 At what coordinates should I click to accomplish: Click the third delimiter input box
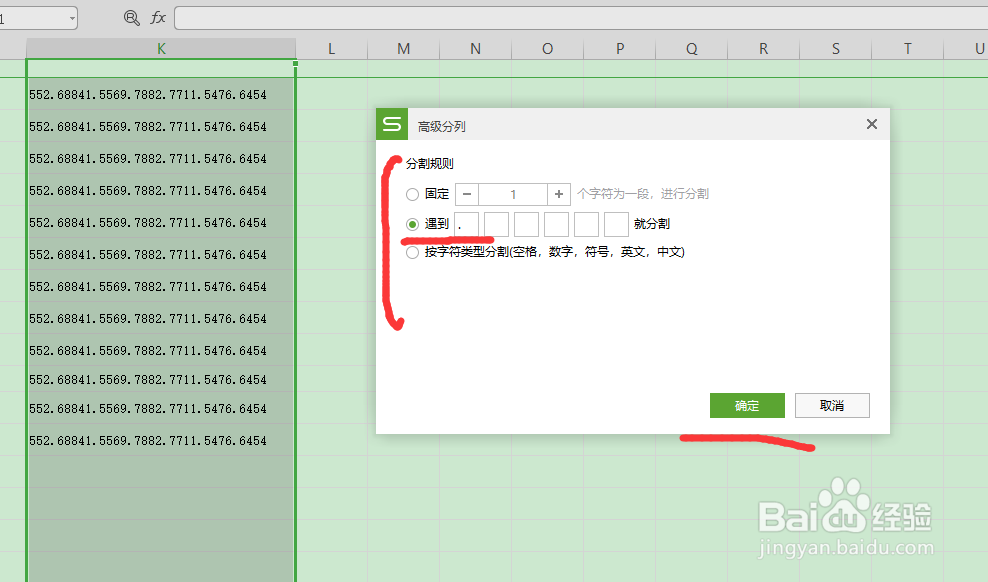pos(526,224)
